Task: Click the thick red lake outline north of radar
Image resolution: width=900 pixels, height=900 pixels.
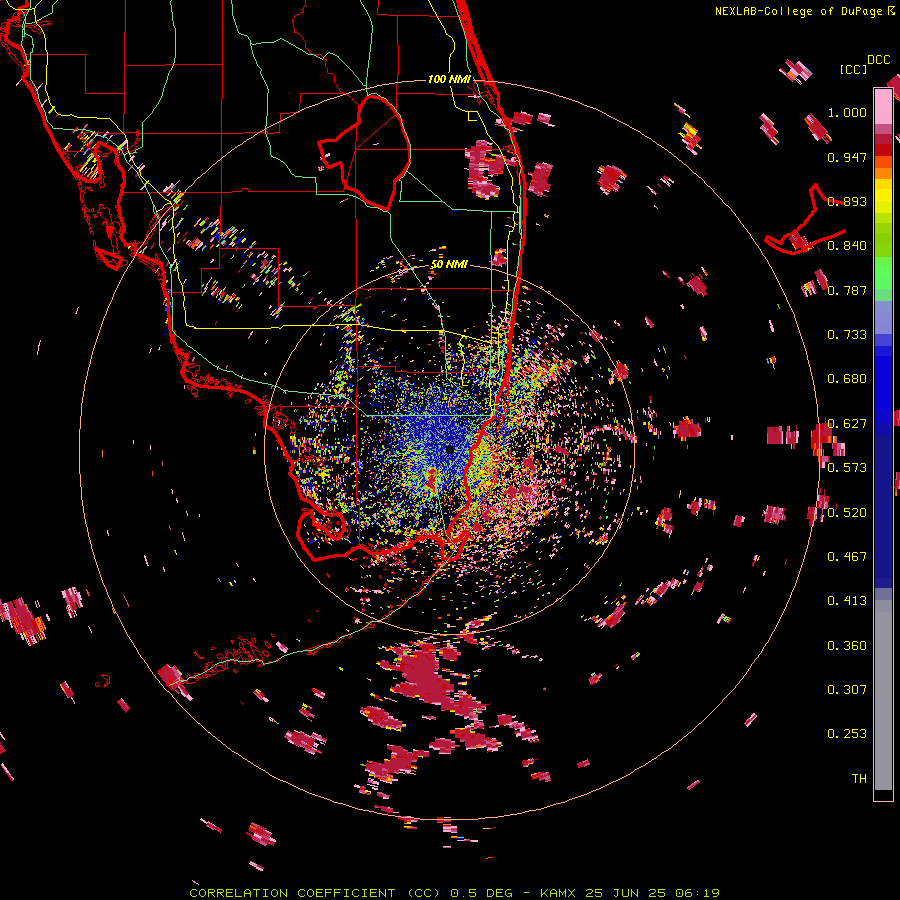Action: tap(364, 152)
